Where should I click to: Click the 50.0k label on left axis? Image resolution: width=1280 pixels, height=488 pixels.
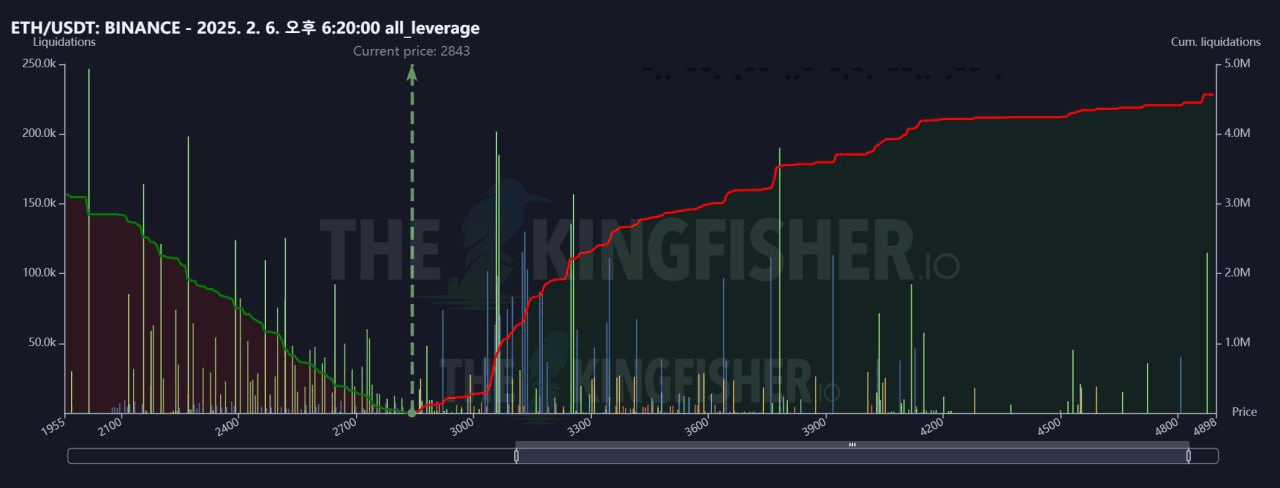(x=41, y=343)
